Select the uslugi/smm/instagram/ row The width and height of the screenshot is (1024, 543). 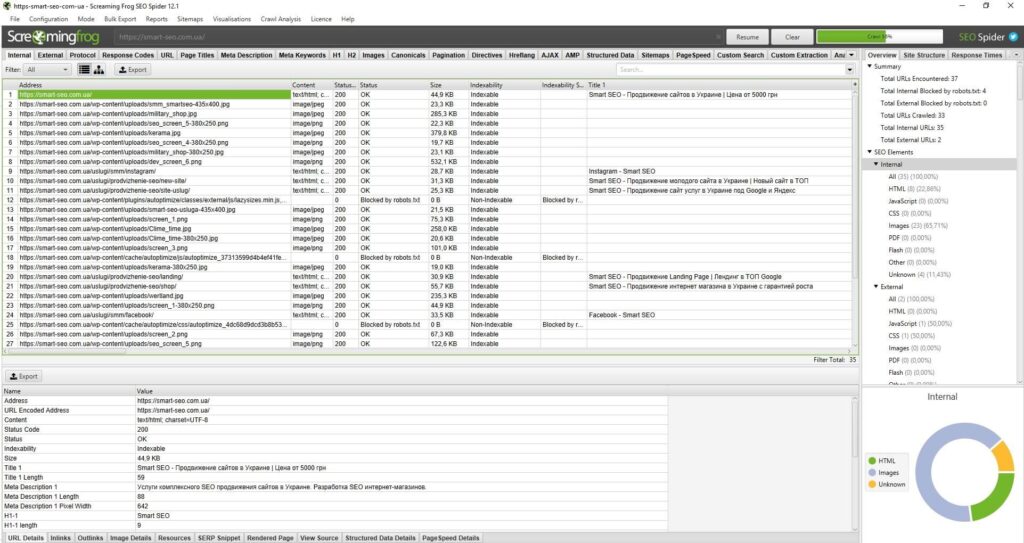(x=428, y=171)
